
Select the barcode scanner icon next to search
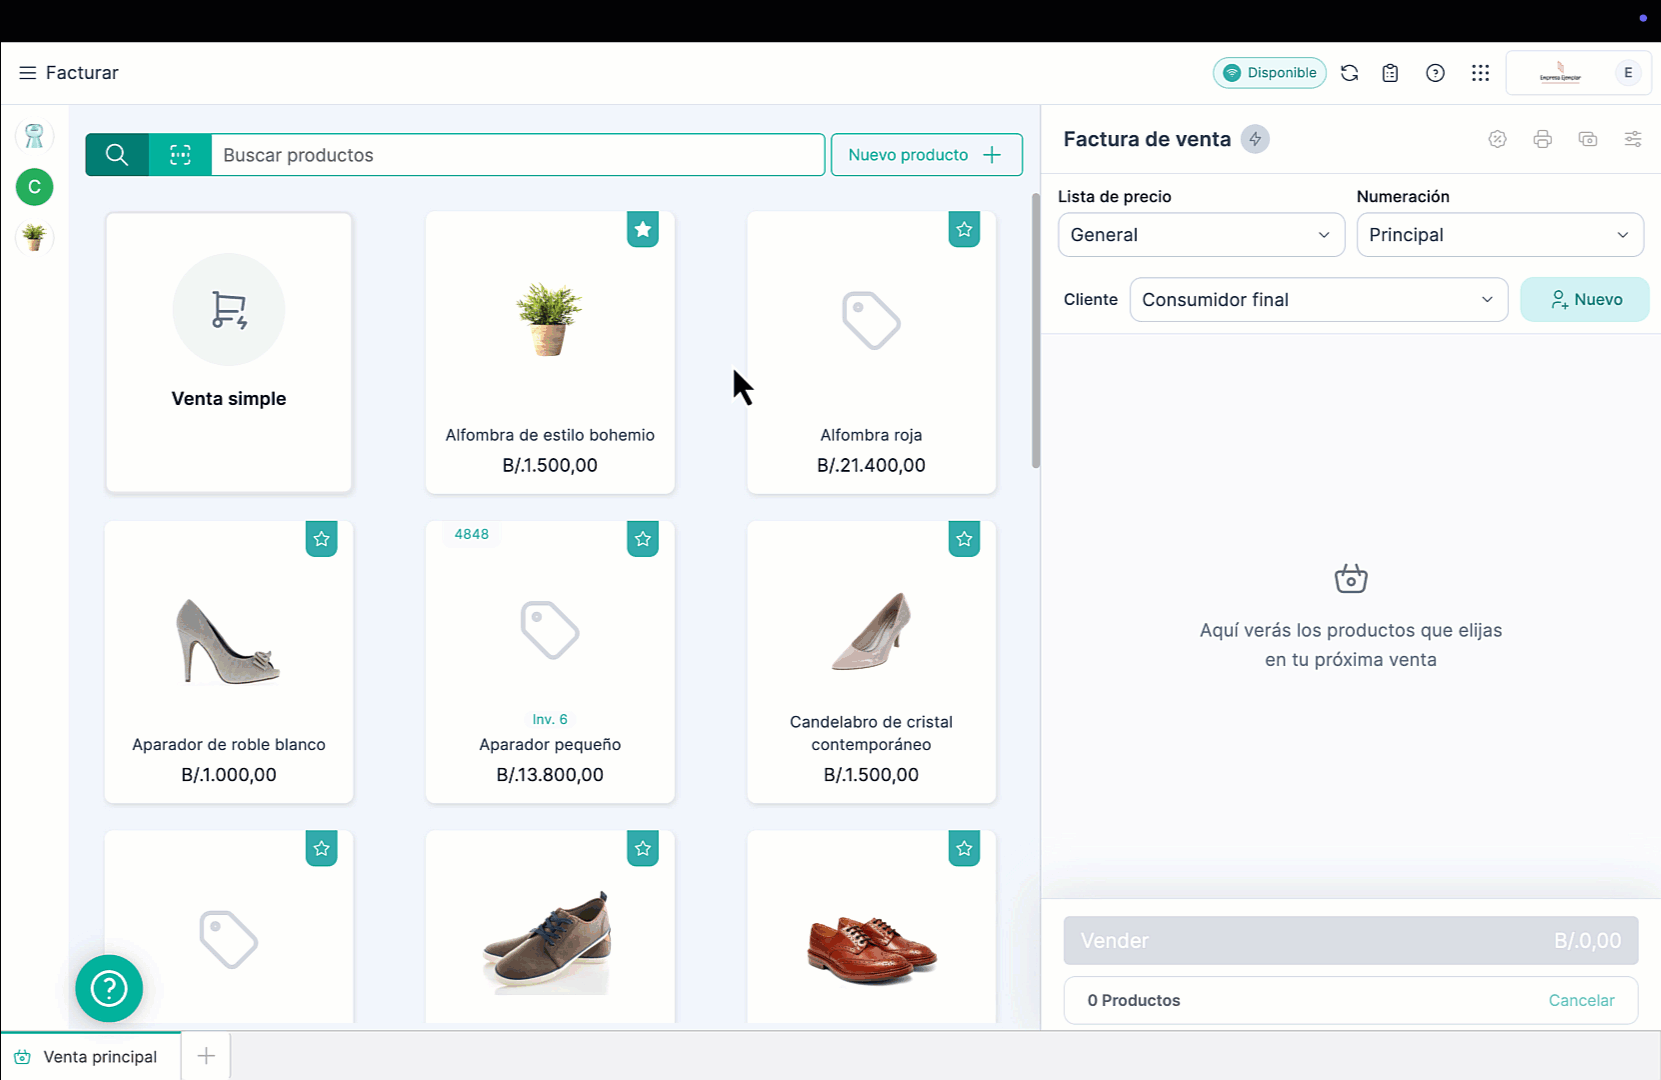(178, 155)
